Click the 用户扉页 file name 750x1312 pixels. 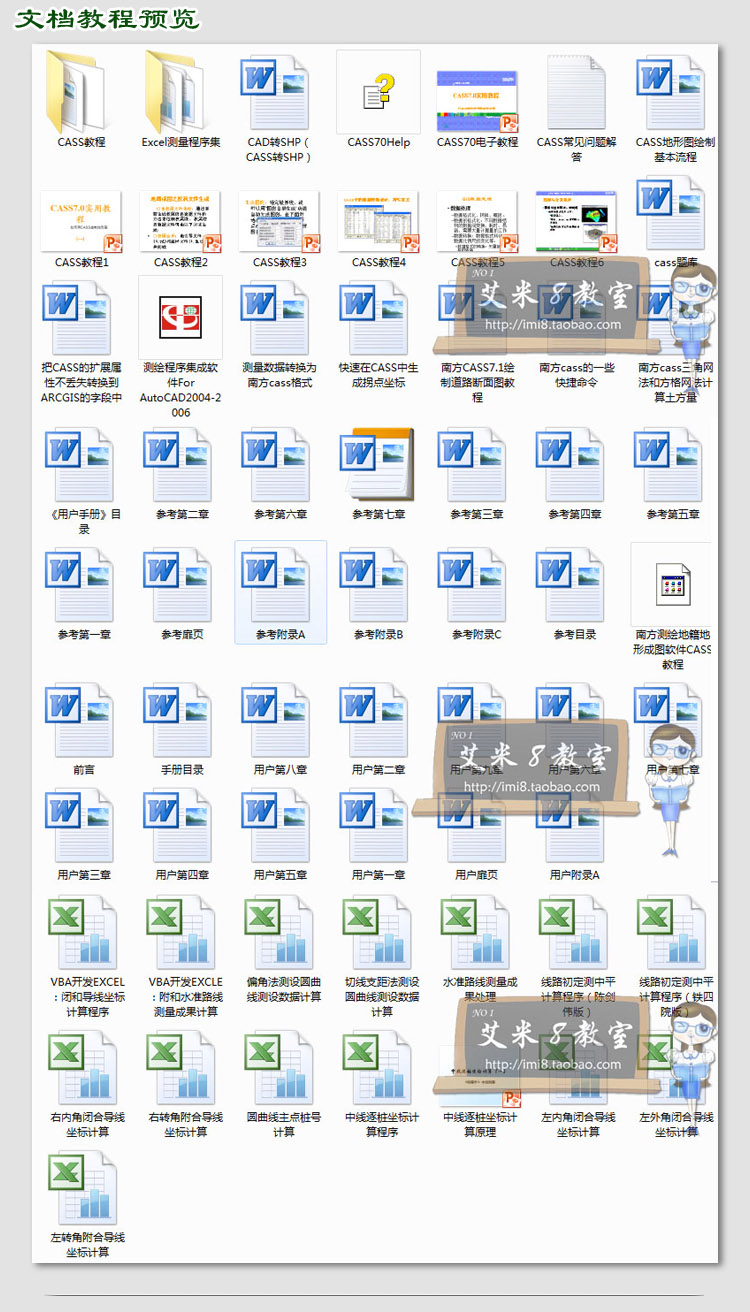pos(476,875)
